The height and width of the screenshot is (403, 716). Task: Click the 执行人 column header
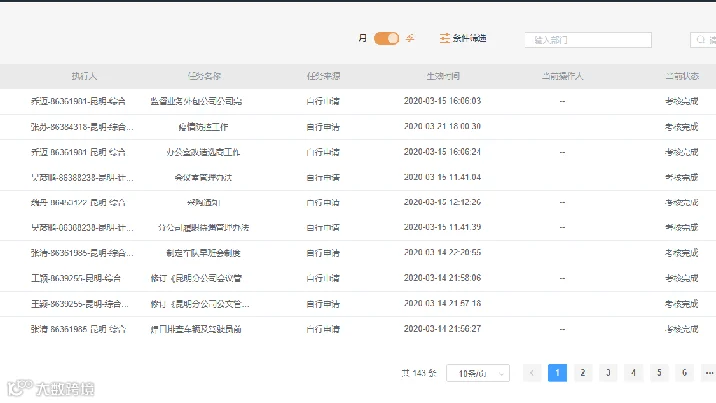84,76
